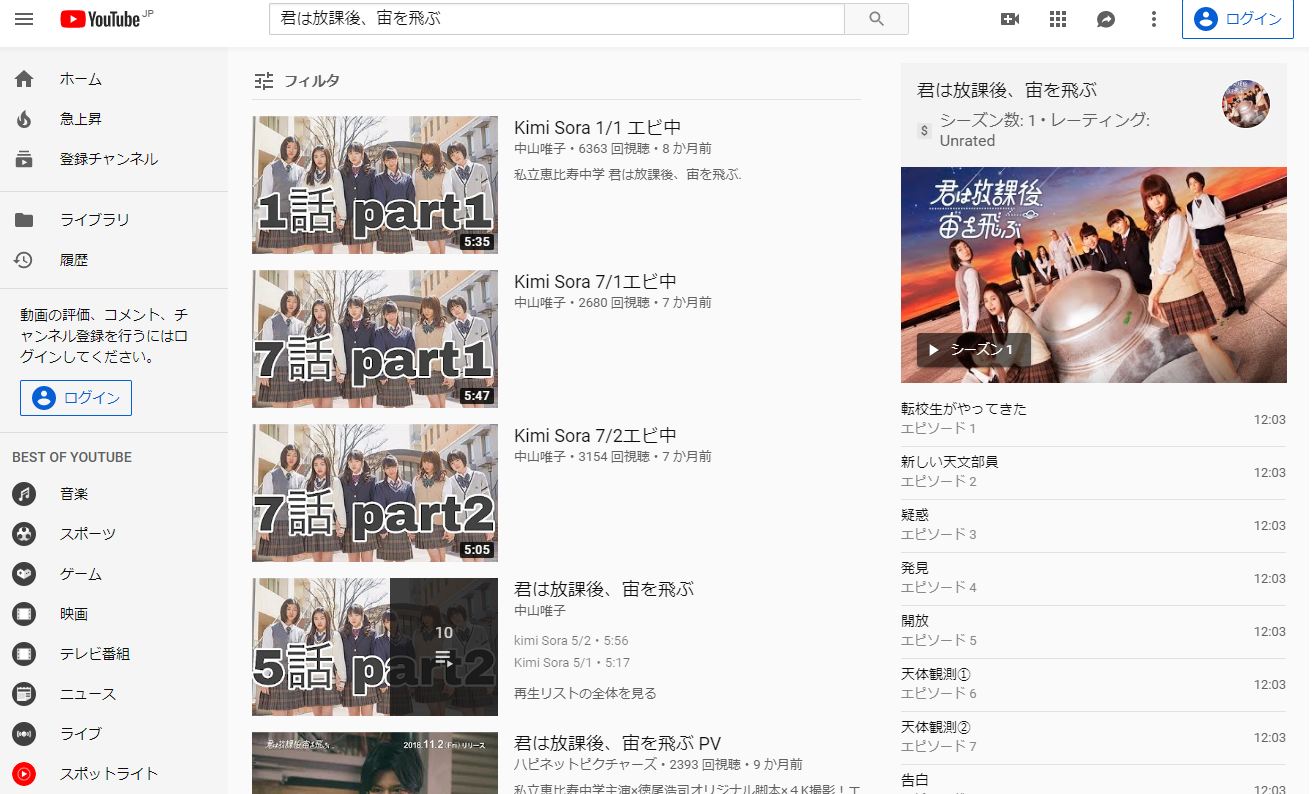Screen dimensions: 1312x794
Task: Open the Kimi Sora 1/1 エビ中 title
Action: (598, 127)
